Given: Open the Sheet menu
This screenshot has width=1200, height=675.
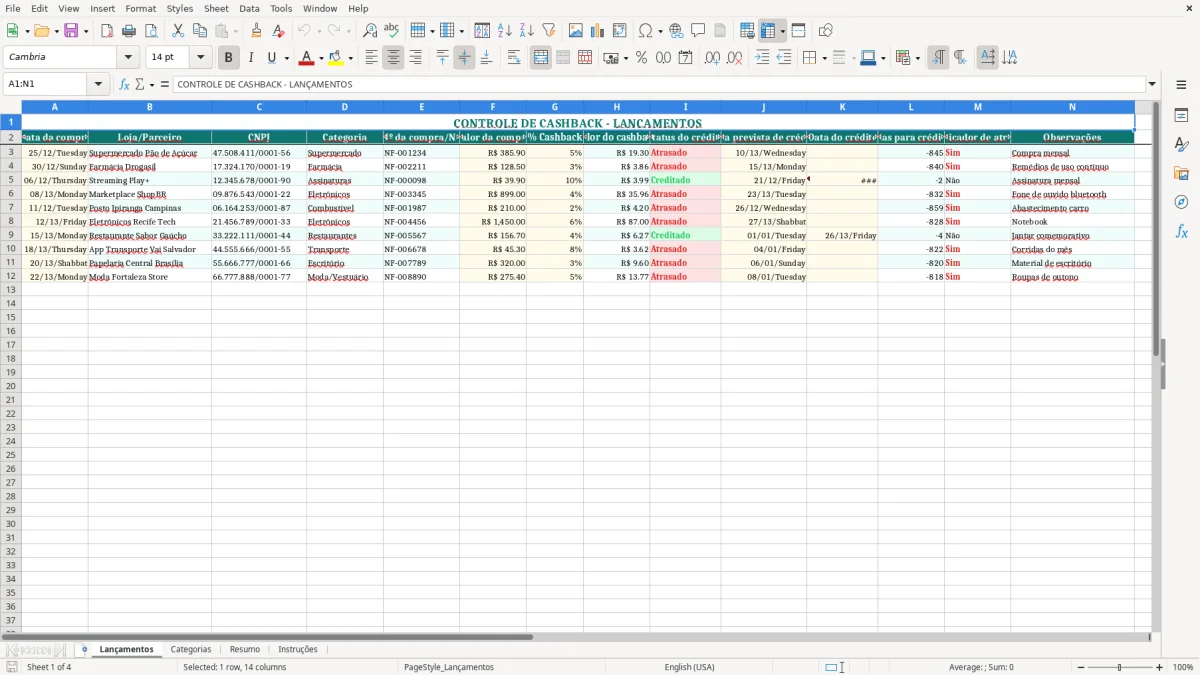Looking at the screenshot, I should [216, 8].
